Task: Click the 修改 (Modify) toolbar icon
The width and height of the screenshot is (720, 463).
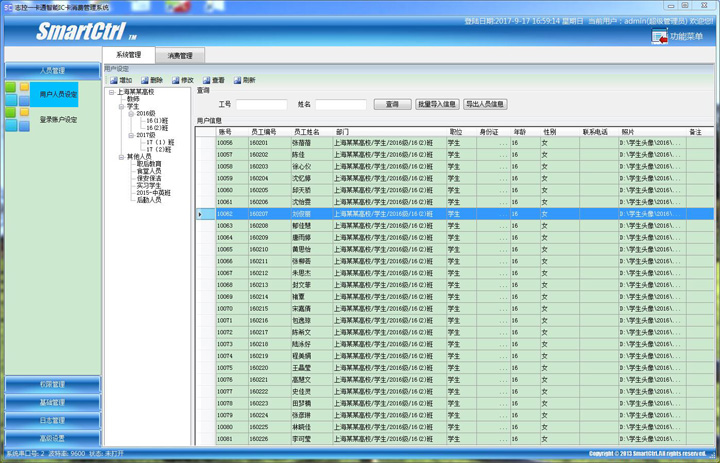Action: pos(175,80)
